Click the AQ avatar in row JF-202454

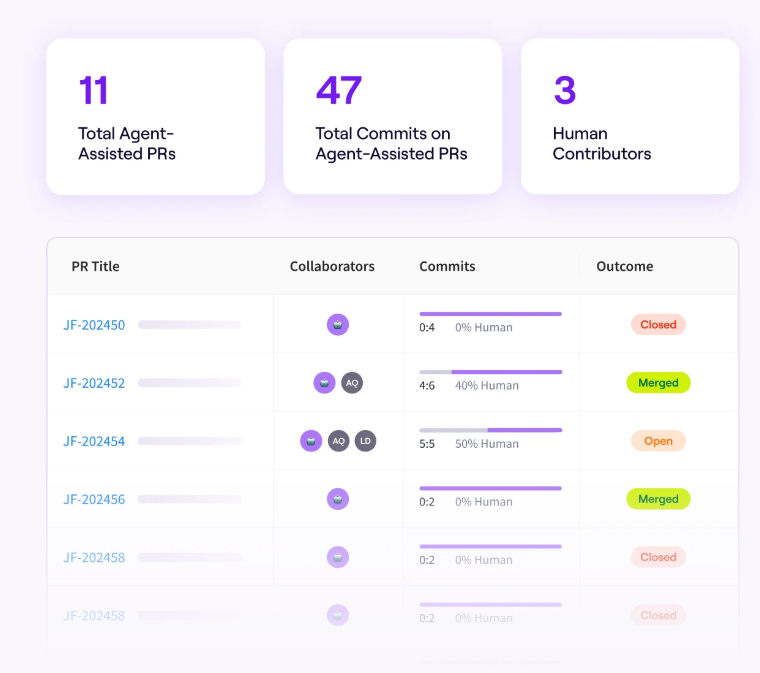click(338, 441)
